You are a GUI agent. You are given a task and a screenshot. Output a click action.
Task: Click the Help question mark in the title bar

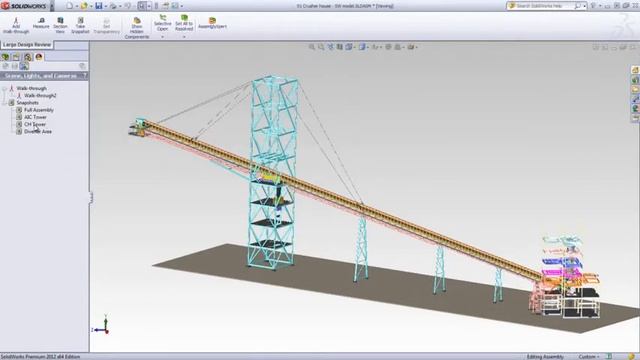click(593, 6)
